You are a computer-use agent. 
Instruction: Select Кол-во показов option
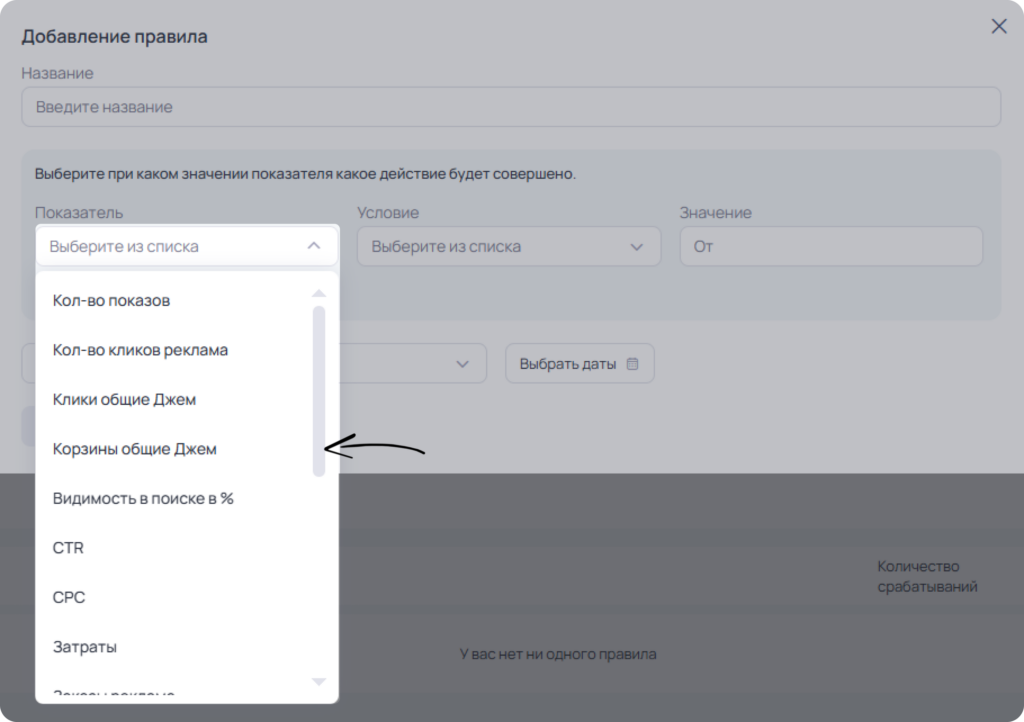111,300
